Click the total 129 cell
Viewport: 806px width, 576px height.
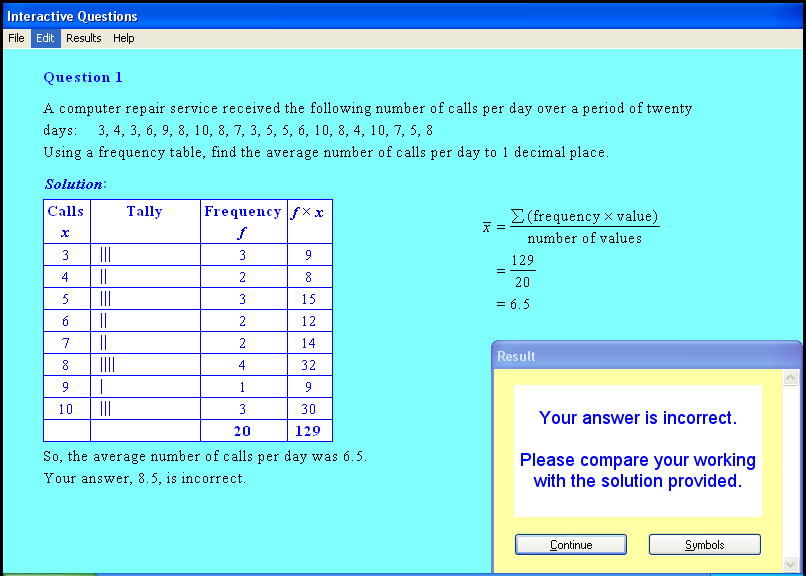coord(309,431)
